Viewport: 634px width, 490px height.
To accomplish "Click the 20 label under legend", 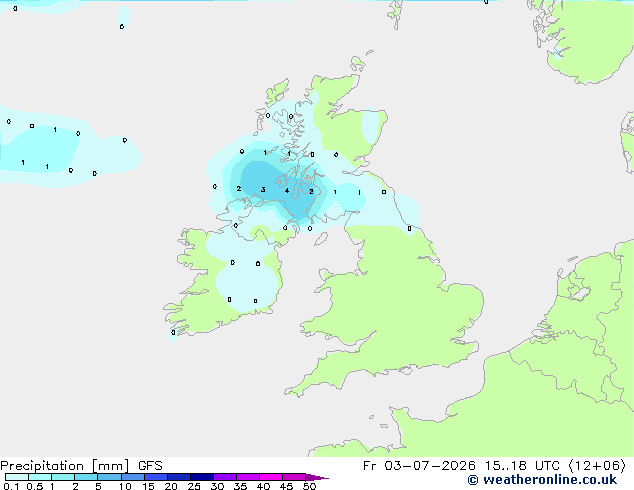I will tap(171, 486).
